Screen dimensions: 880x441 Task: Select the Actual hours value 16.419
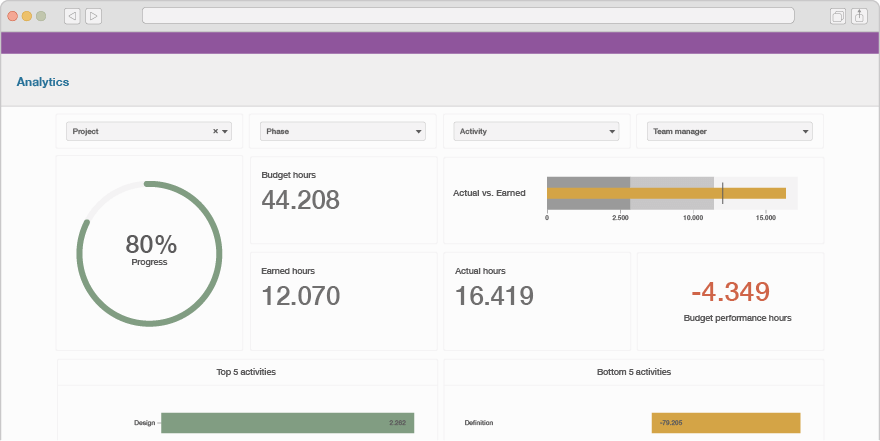(494, 296)
